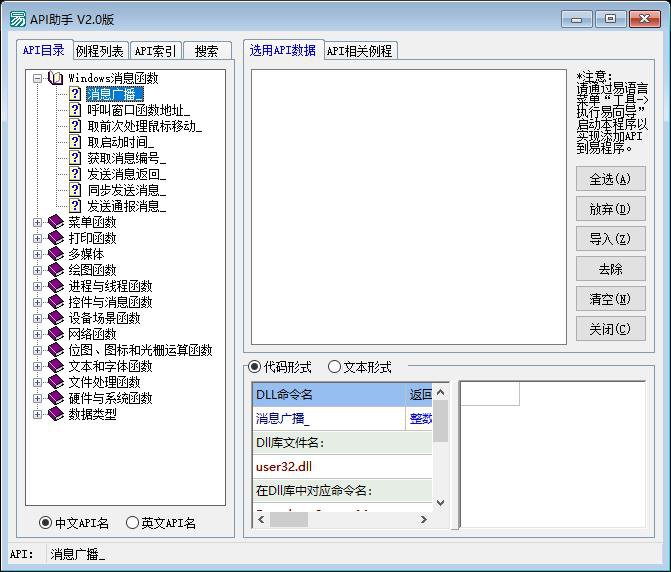Screen dimensions: 671x572
Task: Click the 消息广播_ cell in DLL table
Action: coord(329,418)
